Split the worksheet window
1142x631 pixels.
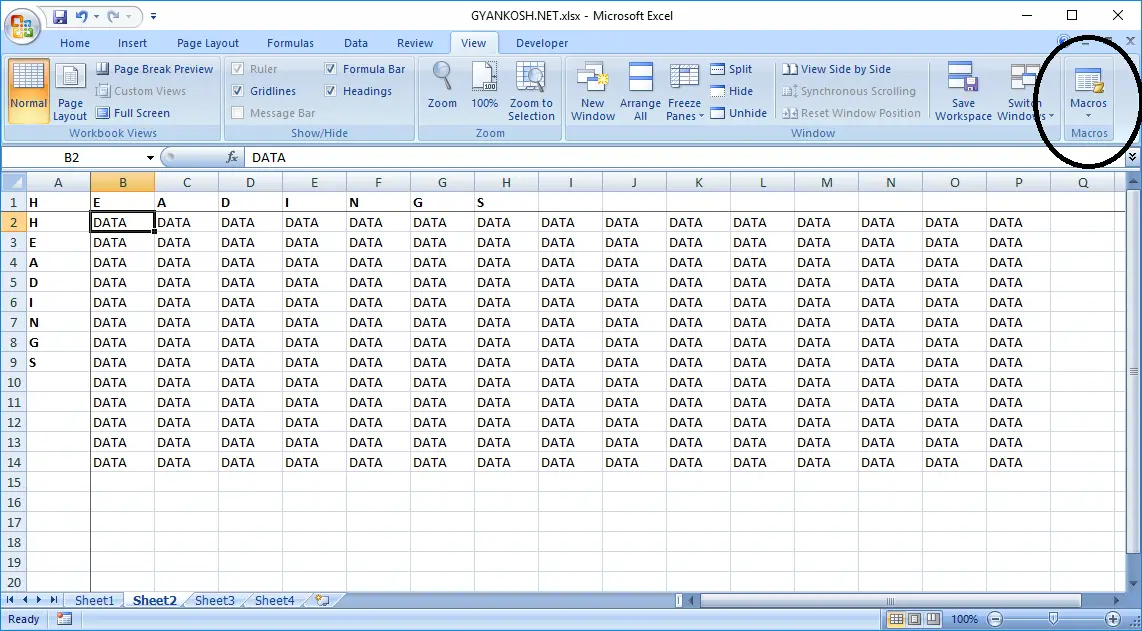click(731, 69)
